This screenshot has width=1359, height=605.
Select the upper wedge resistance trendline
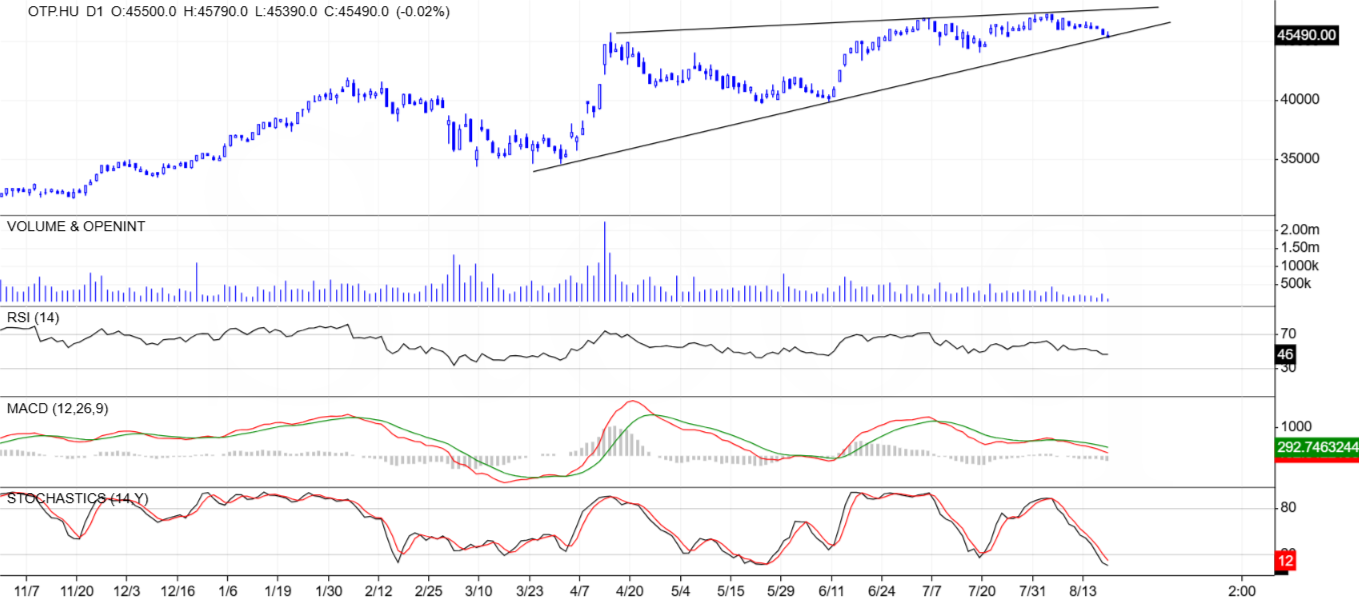point(887,20)
